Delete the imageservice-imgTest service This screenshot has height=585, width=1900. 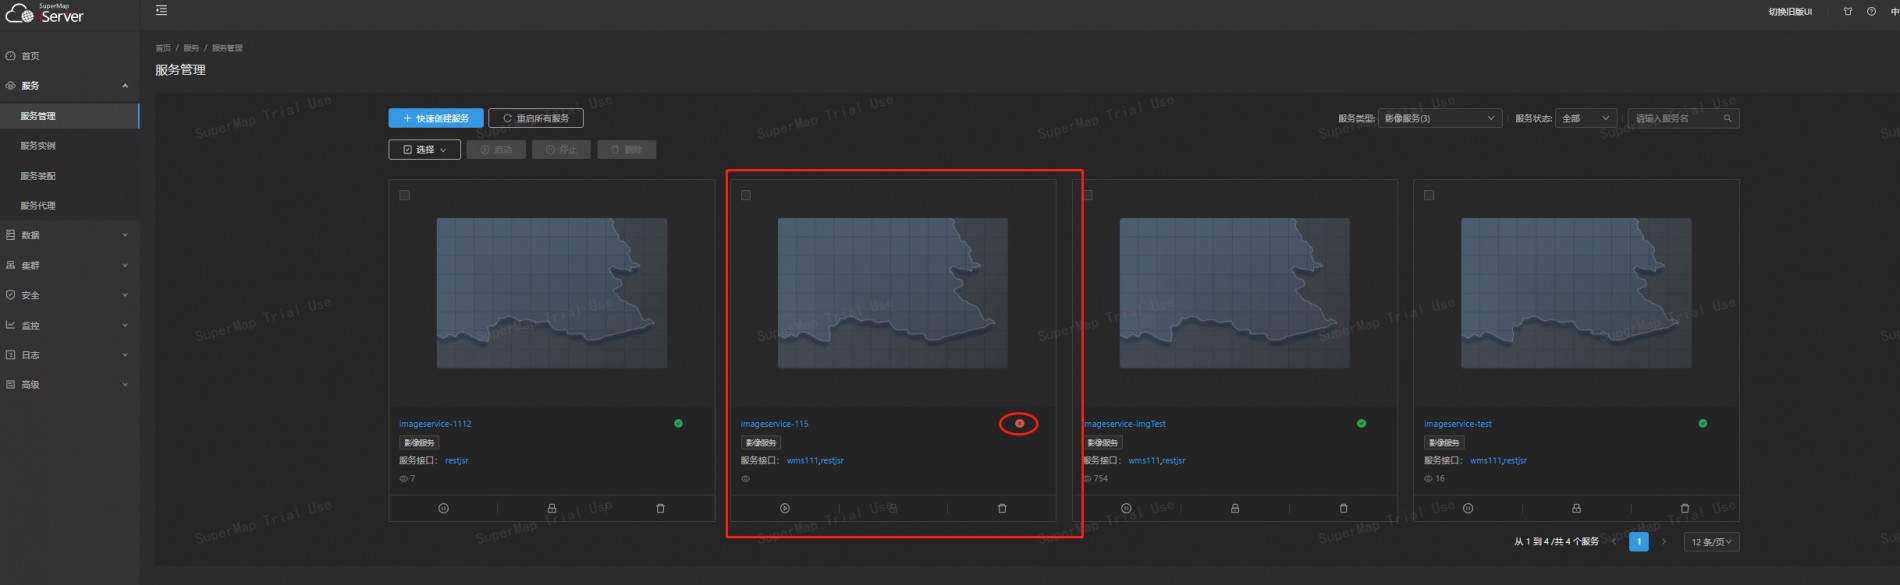(1343, 508)
